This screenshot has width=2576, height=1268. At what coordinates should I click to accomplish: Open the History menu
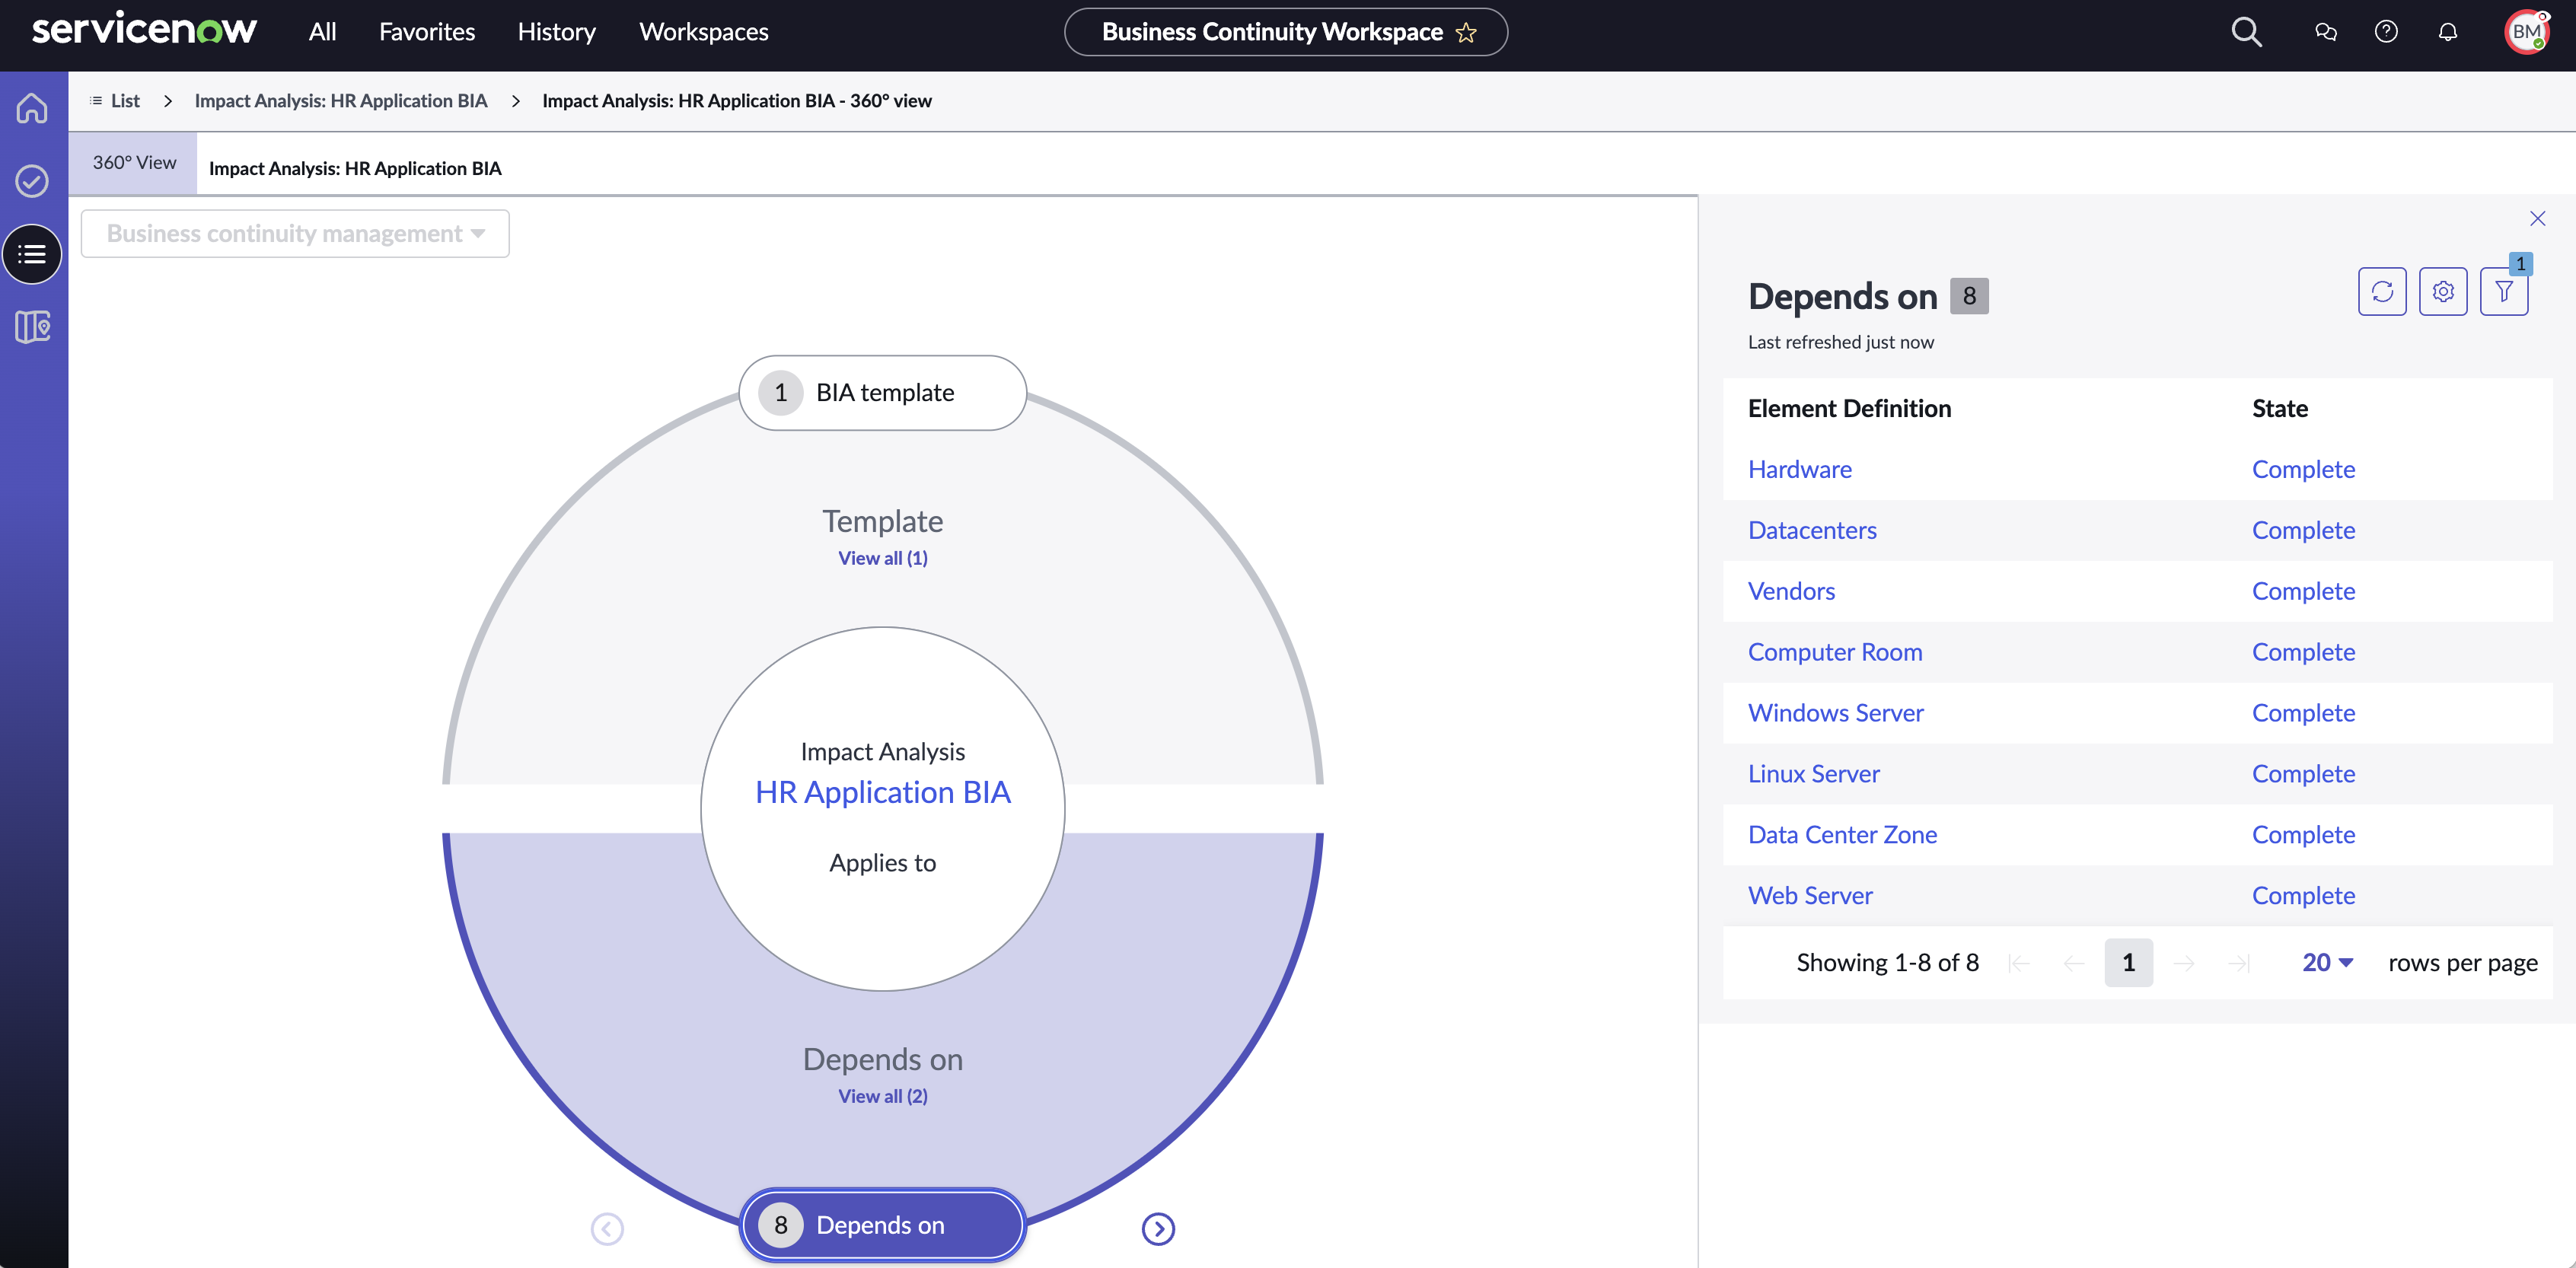tap(556, 32)
